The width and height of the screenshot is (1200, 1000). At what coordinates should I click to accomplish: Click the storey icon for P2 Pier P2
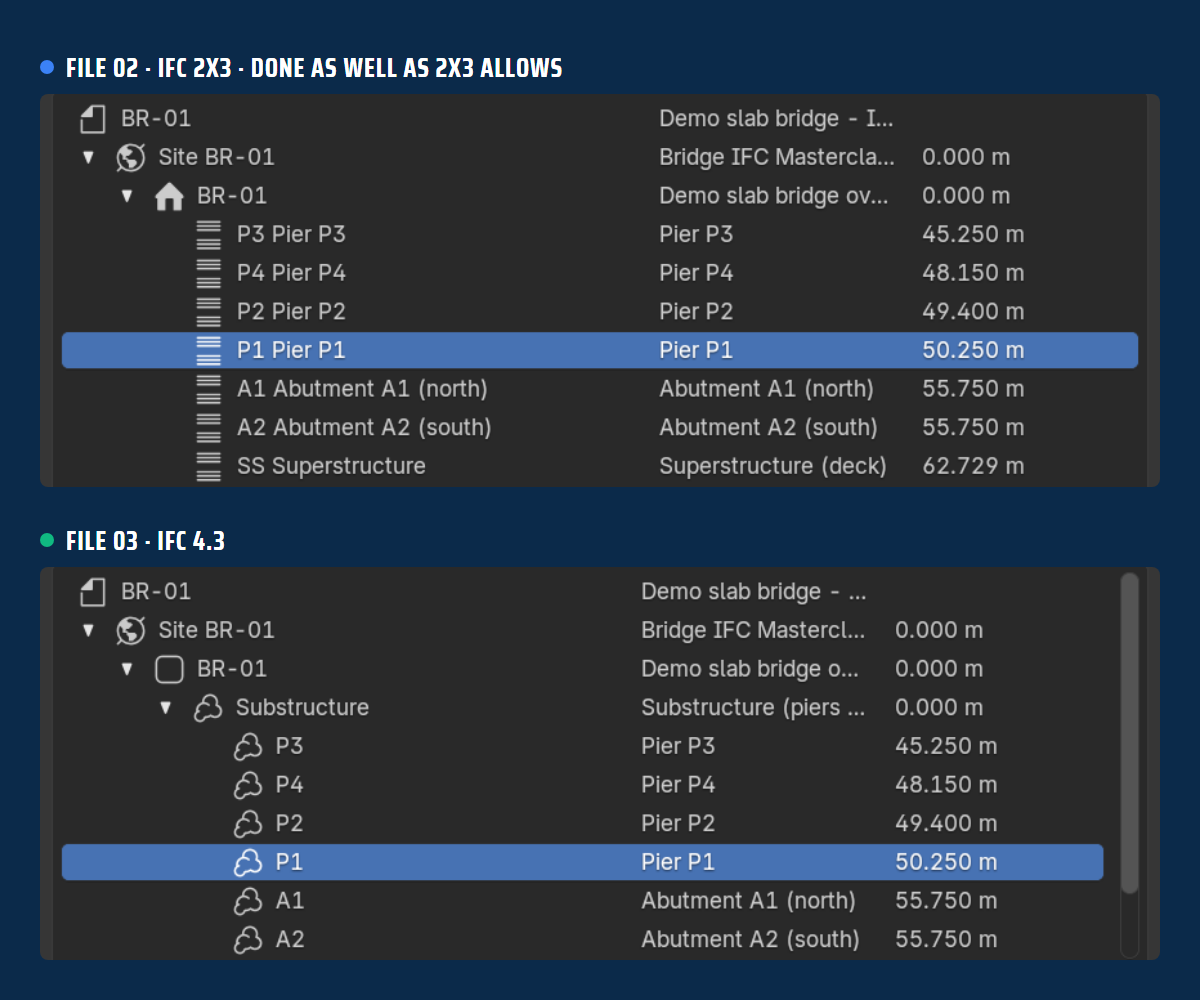point(208,312)
